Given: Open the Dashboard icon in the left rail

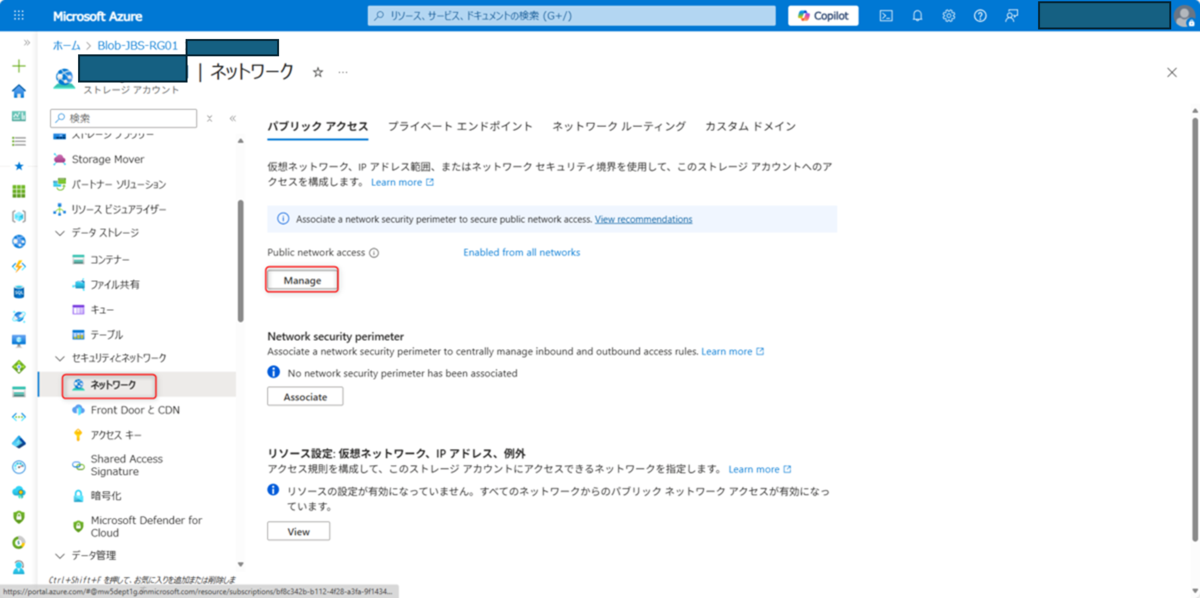Looking at the screenshot, I should click(17, 115).
